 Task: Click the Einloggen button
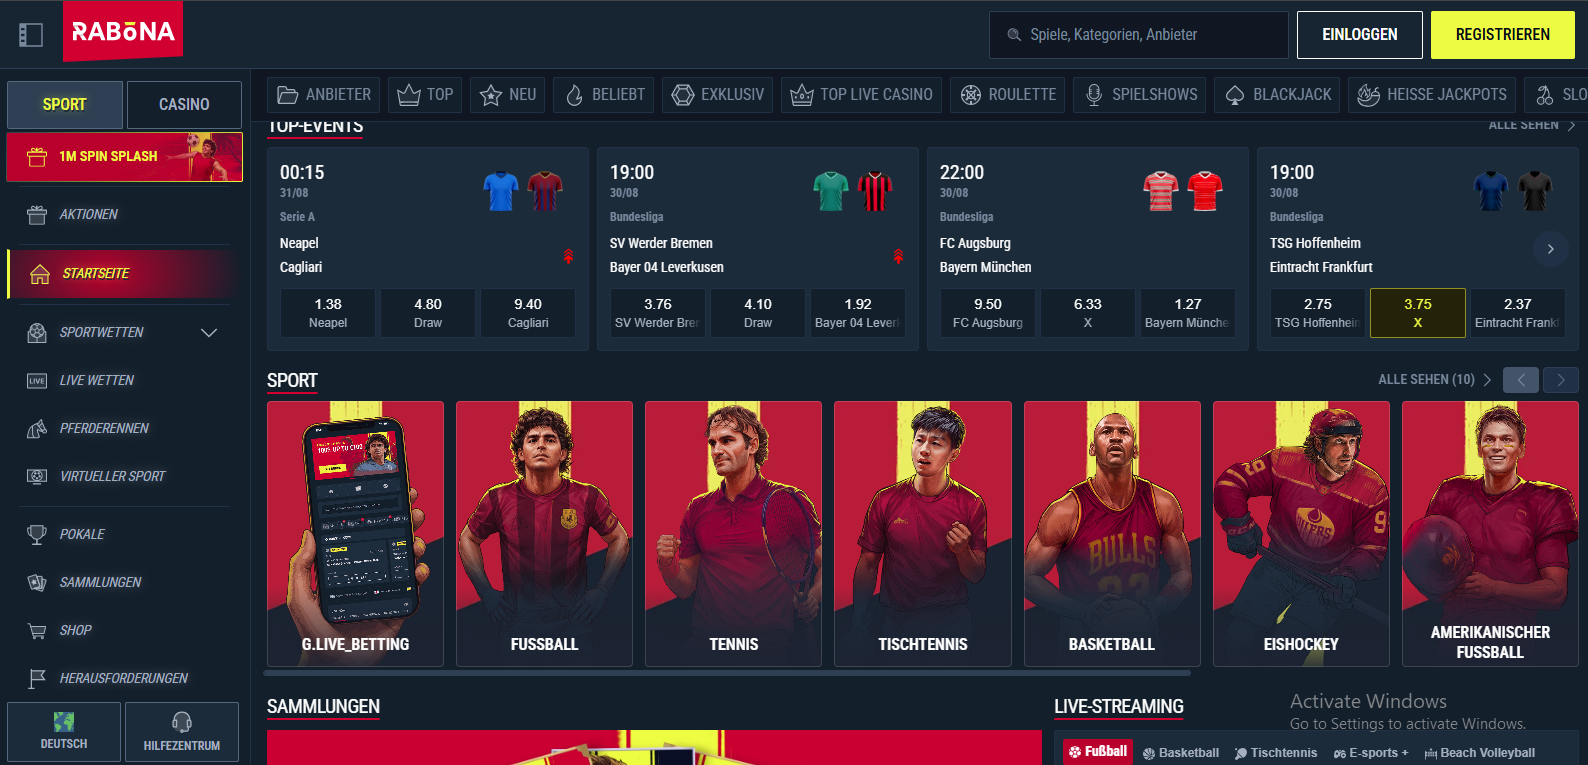pos(1359,35)
